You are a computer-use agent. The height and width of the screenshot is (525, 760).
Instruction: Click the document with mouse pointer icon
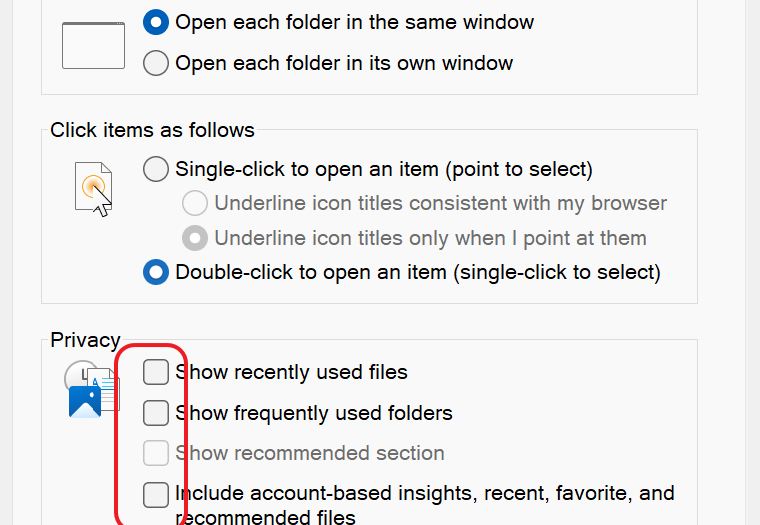(93, 188)
